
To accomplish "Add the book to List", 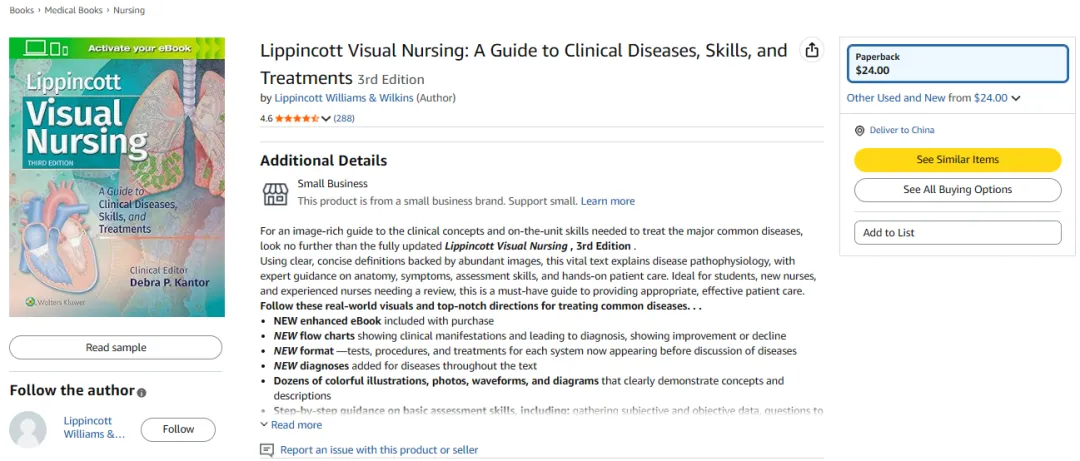I will (957, 233).
